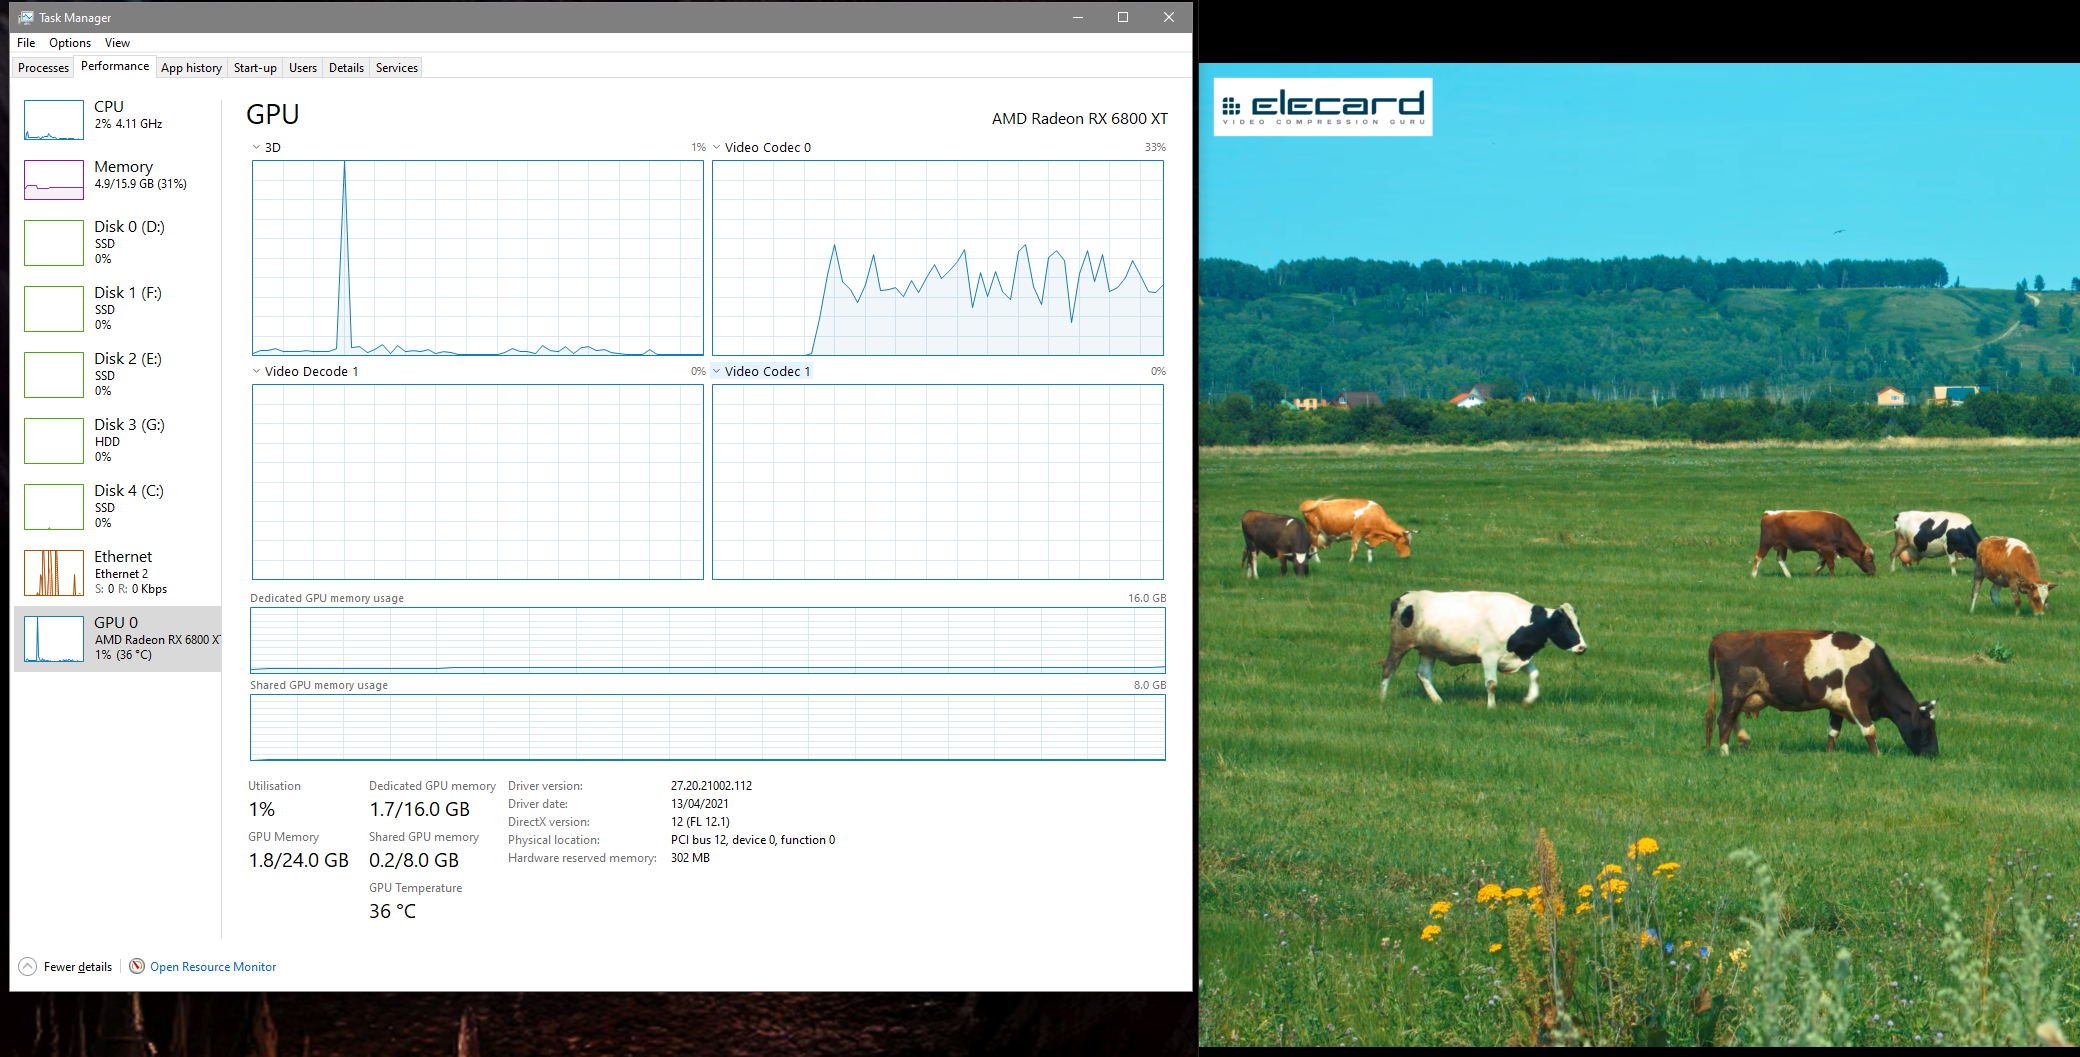The image size is (2080, 1057).
Task: Click the AMD Radeon RX 6800 XT heading
Action: pyautogui.click(x=1080, y=118)
